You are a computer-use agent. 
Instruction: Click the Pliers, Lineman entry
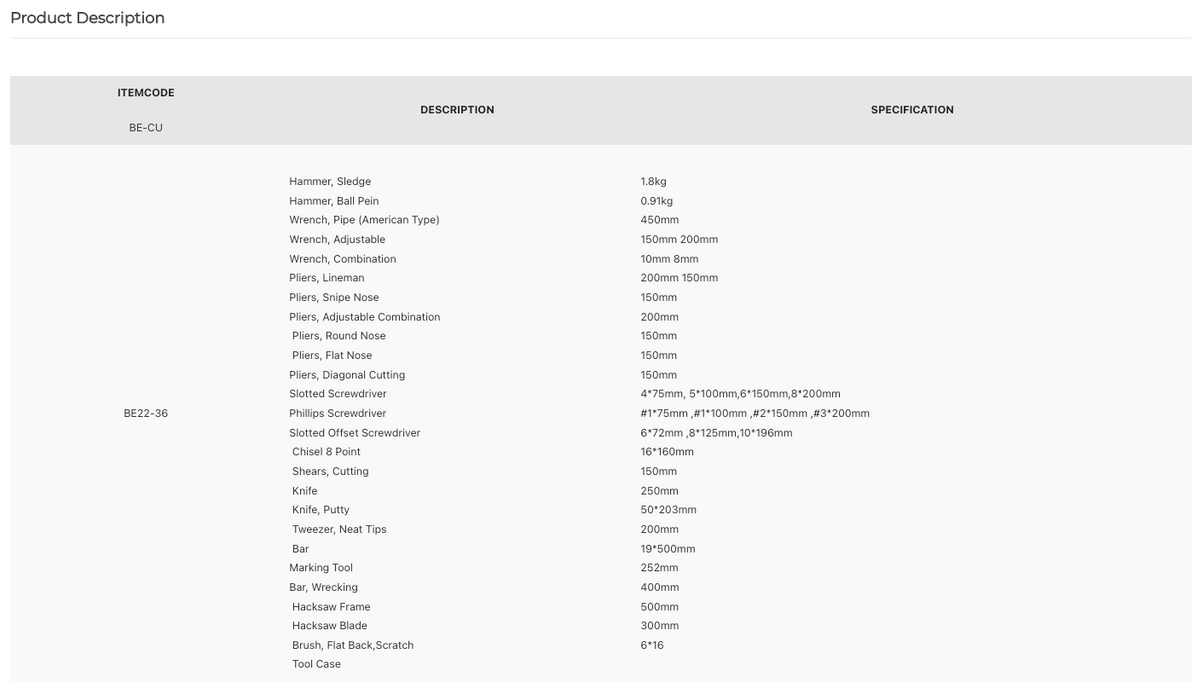pyautogui.click(x=327, y=278)
